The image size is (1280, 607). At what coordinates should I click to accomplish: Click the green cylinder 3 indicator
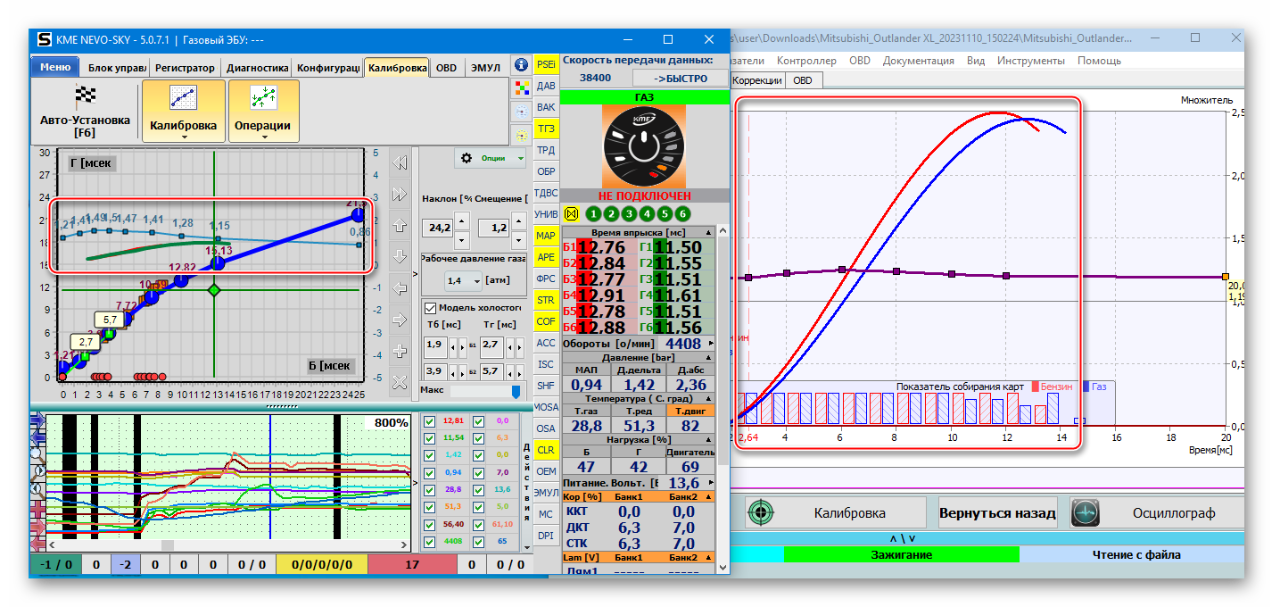point(629,213)
